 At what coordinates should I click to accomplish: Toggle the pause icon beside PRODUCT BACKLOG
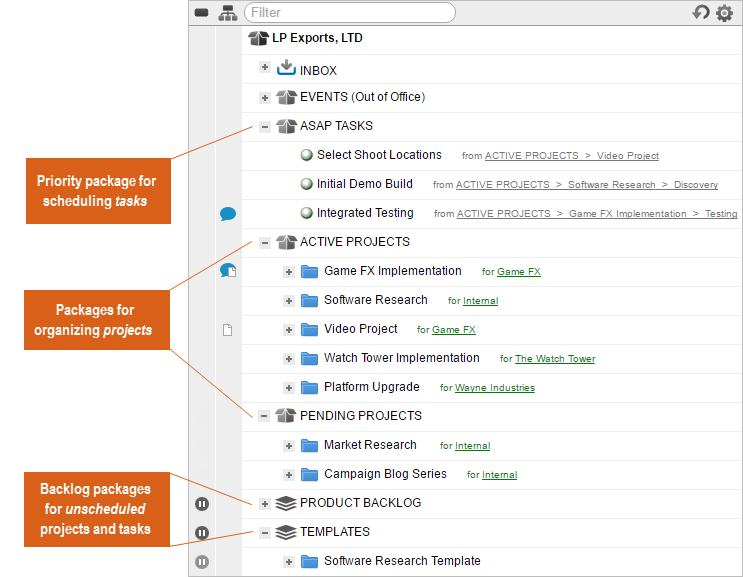pos(202,504)
